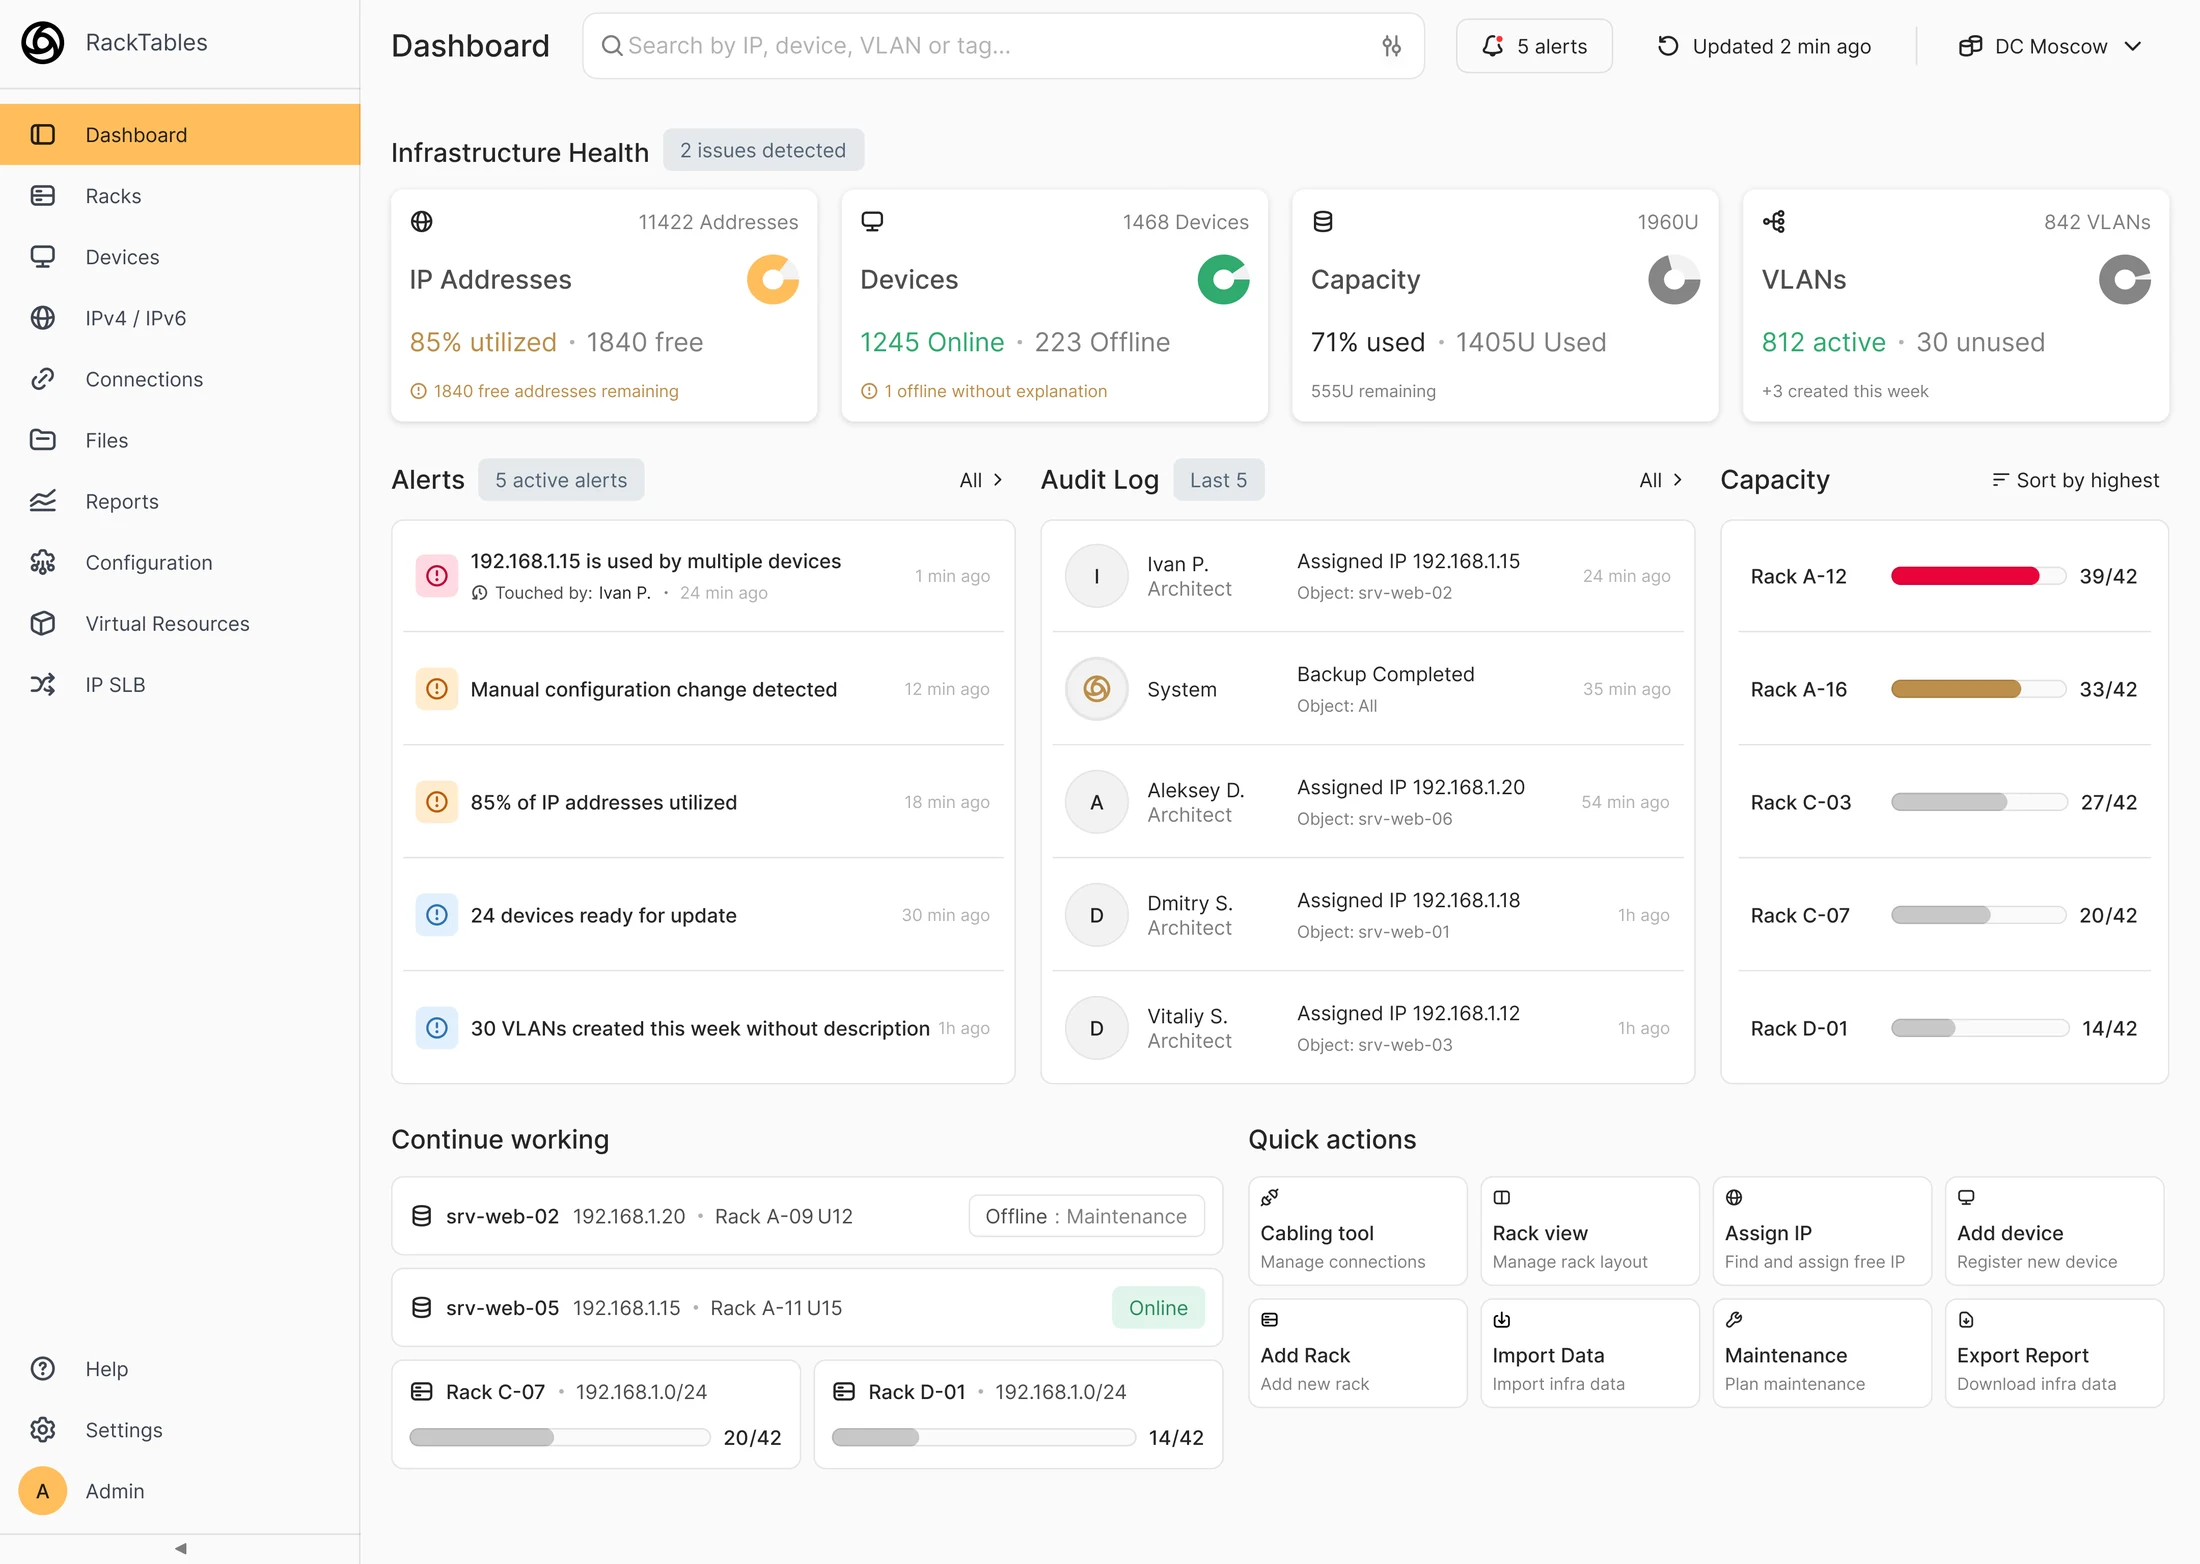Image resolution: width=2200 pixels, height=1564 pixels.
Task: Open the Rack D-01 continue working card
Action: coord(1018,1414)
